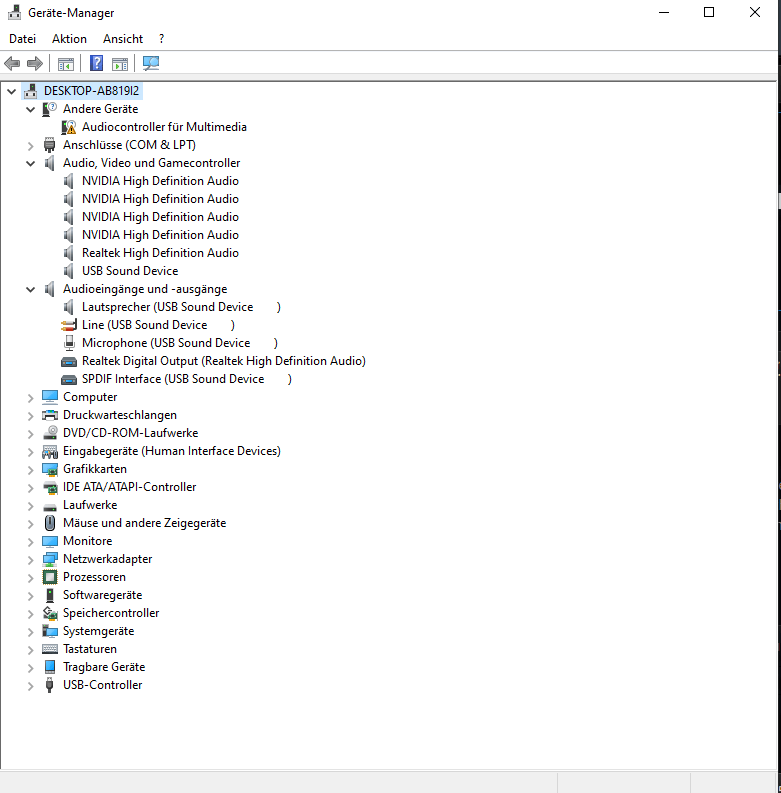Click the Forward arrow toolbar icon
781x793 pixels.
(34, 64)
